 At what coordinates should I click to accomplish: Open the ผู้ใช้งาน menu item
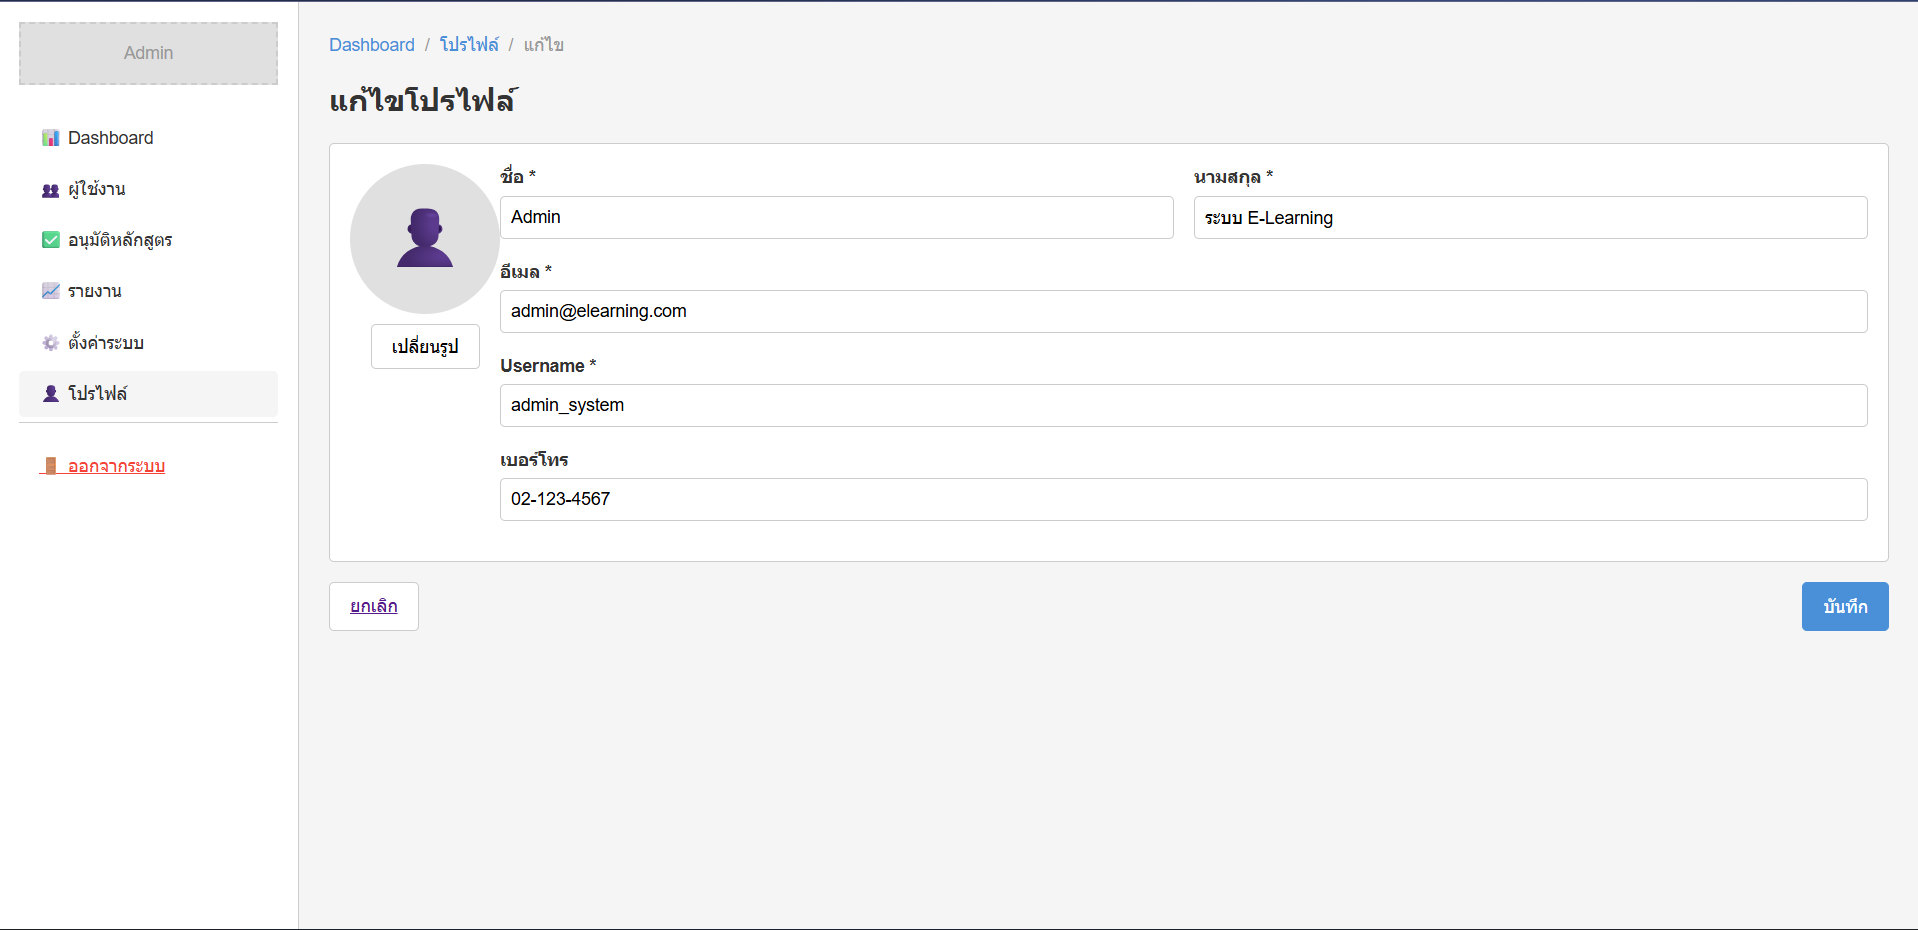coord(97,189)
